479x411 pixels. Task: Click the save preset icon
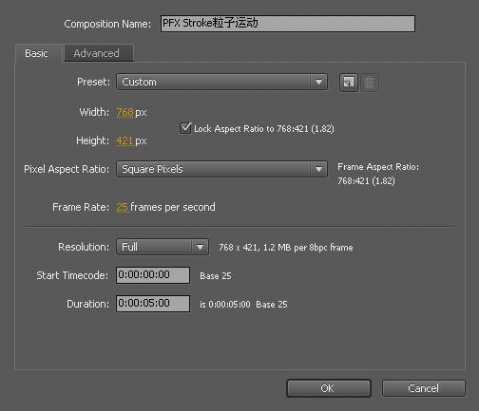pos(348,82)
